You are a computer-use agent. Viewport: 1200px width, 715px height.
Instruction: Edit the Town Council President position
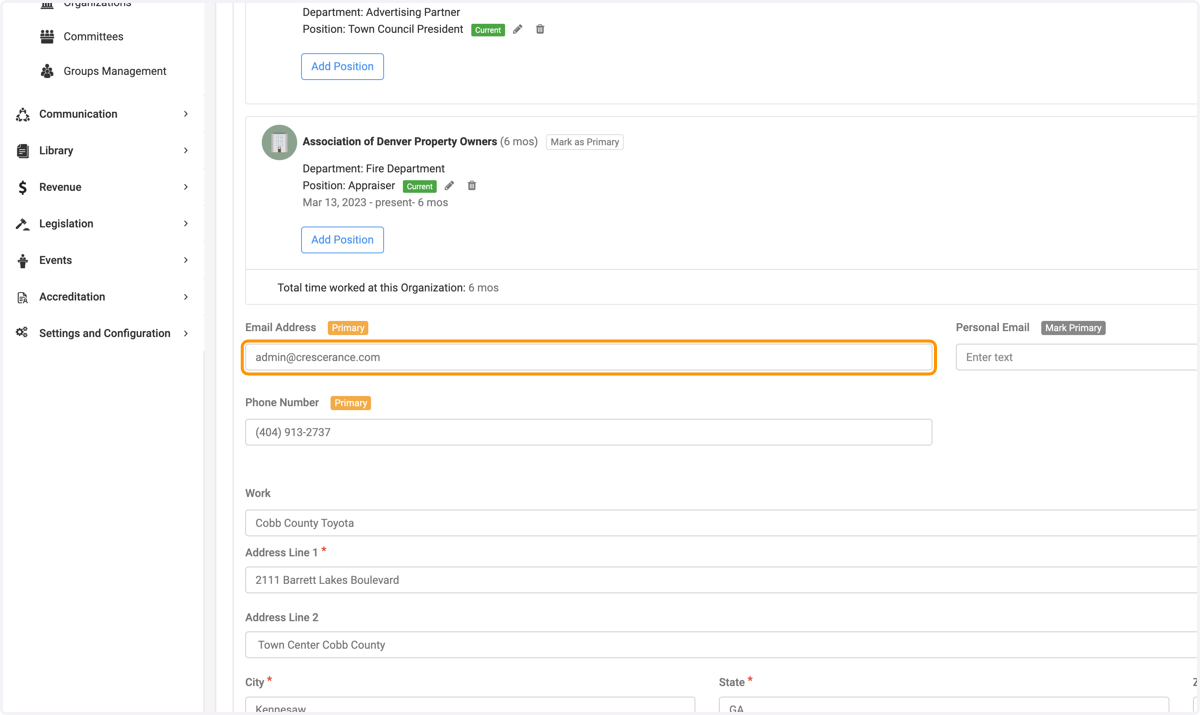[x=518, y=30]
